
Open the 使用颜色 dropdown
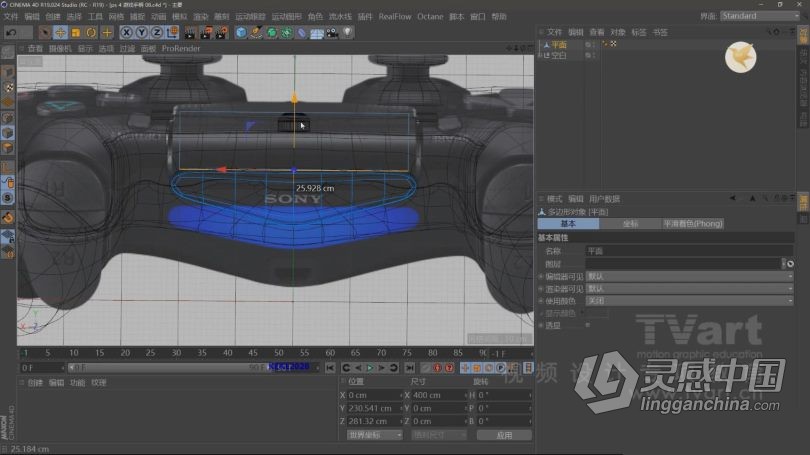tap(689, 301)
